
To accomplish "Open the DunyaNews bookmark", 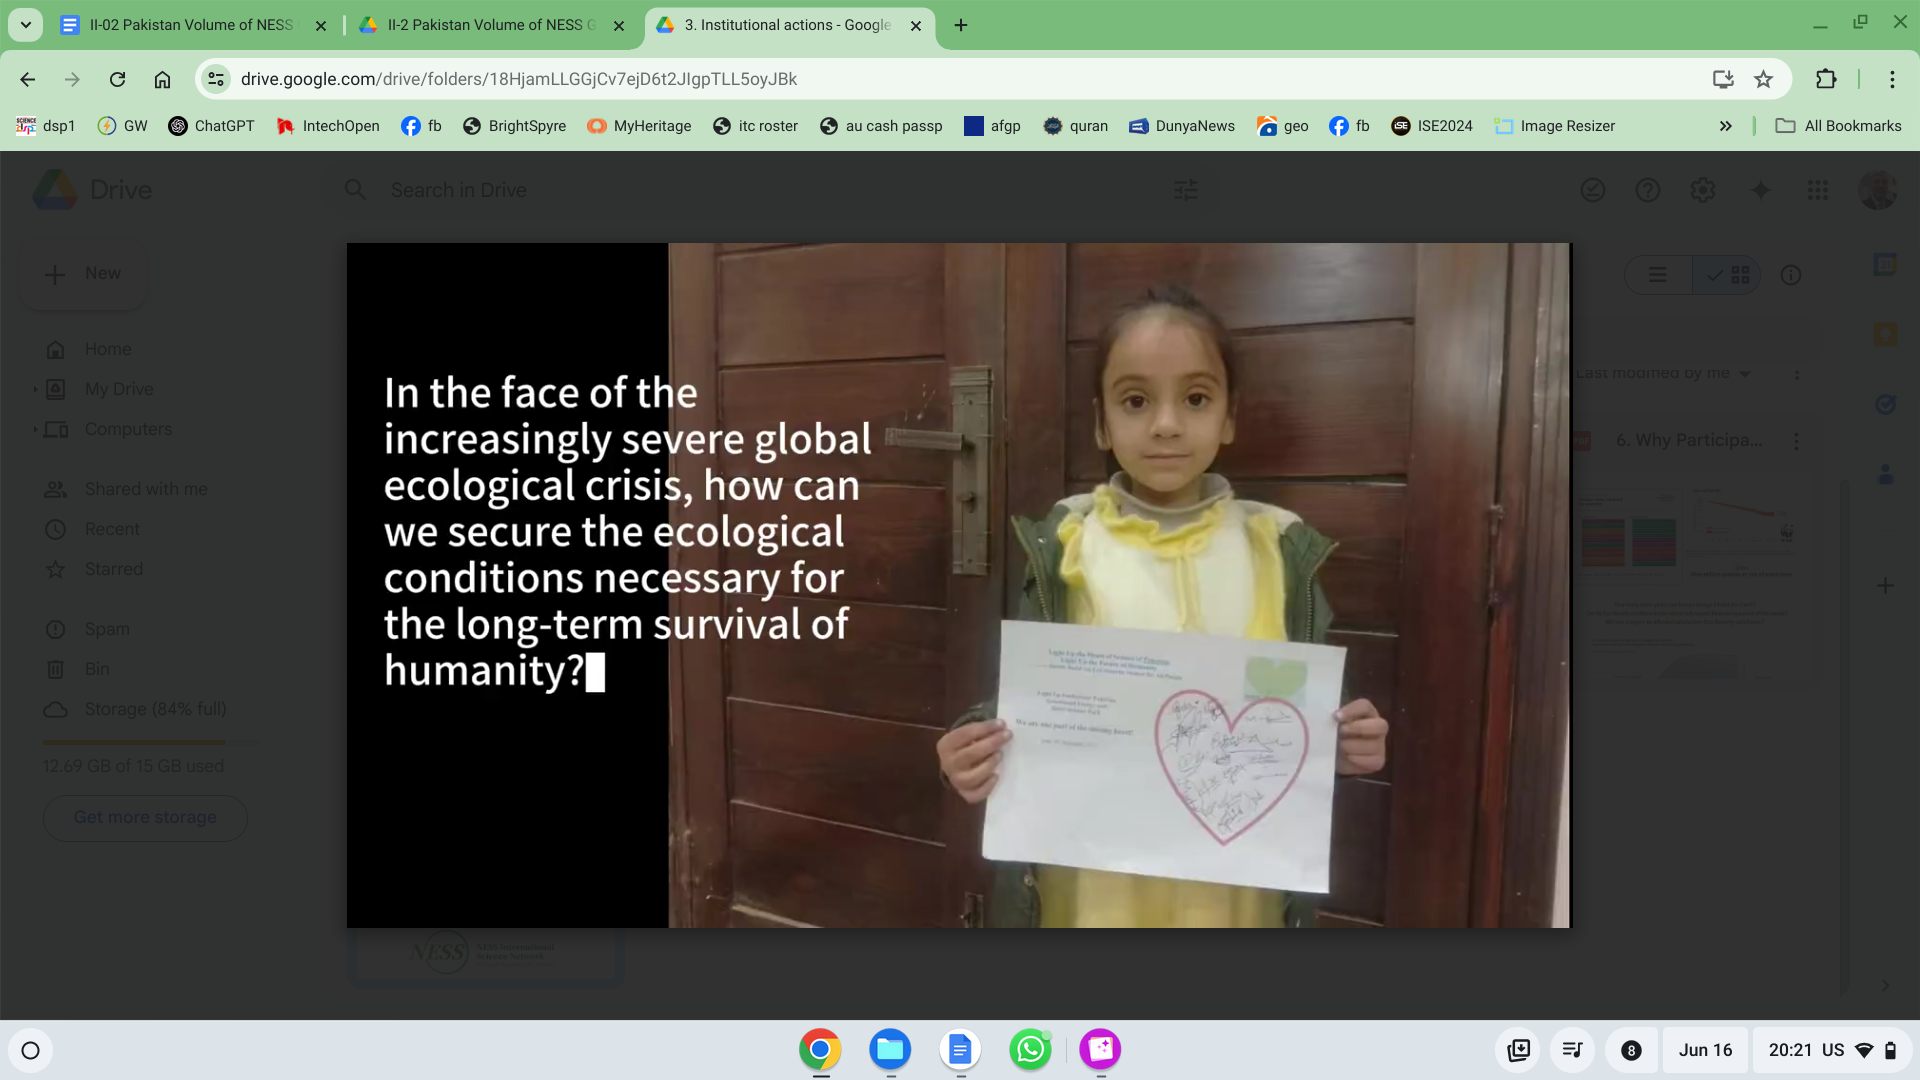I will click(1182, 126).
